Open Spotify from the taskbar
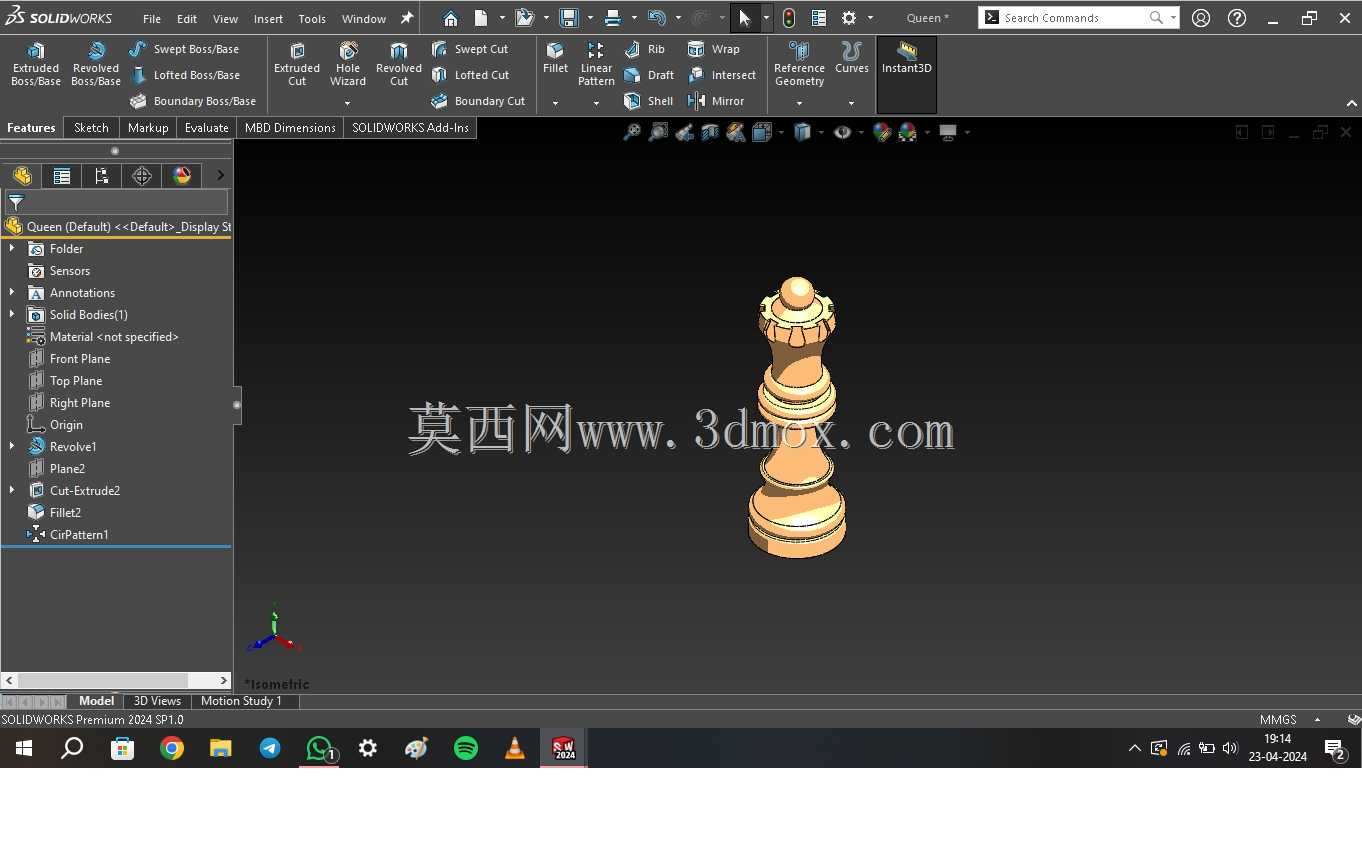 466,748
